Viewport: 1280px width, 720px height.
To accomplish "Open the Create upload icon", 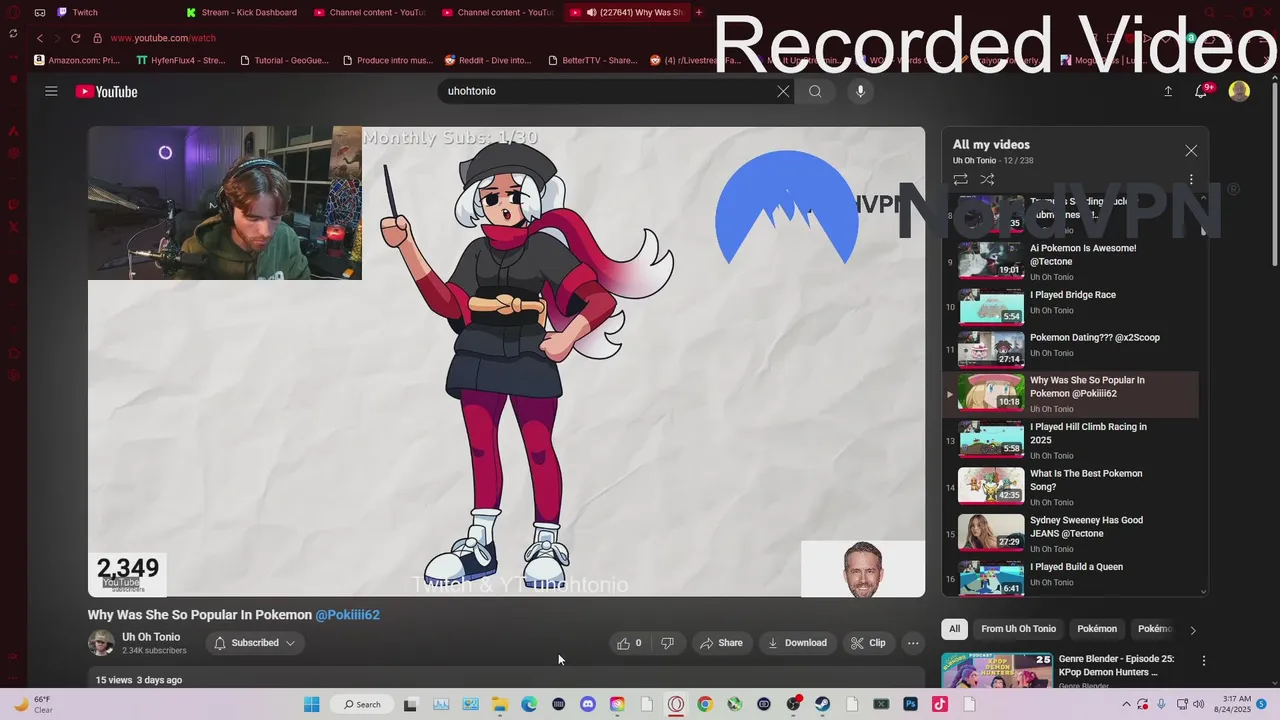I will coord(1168,91).
